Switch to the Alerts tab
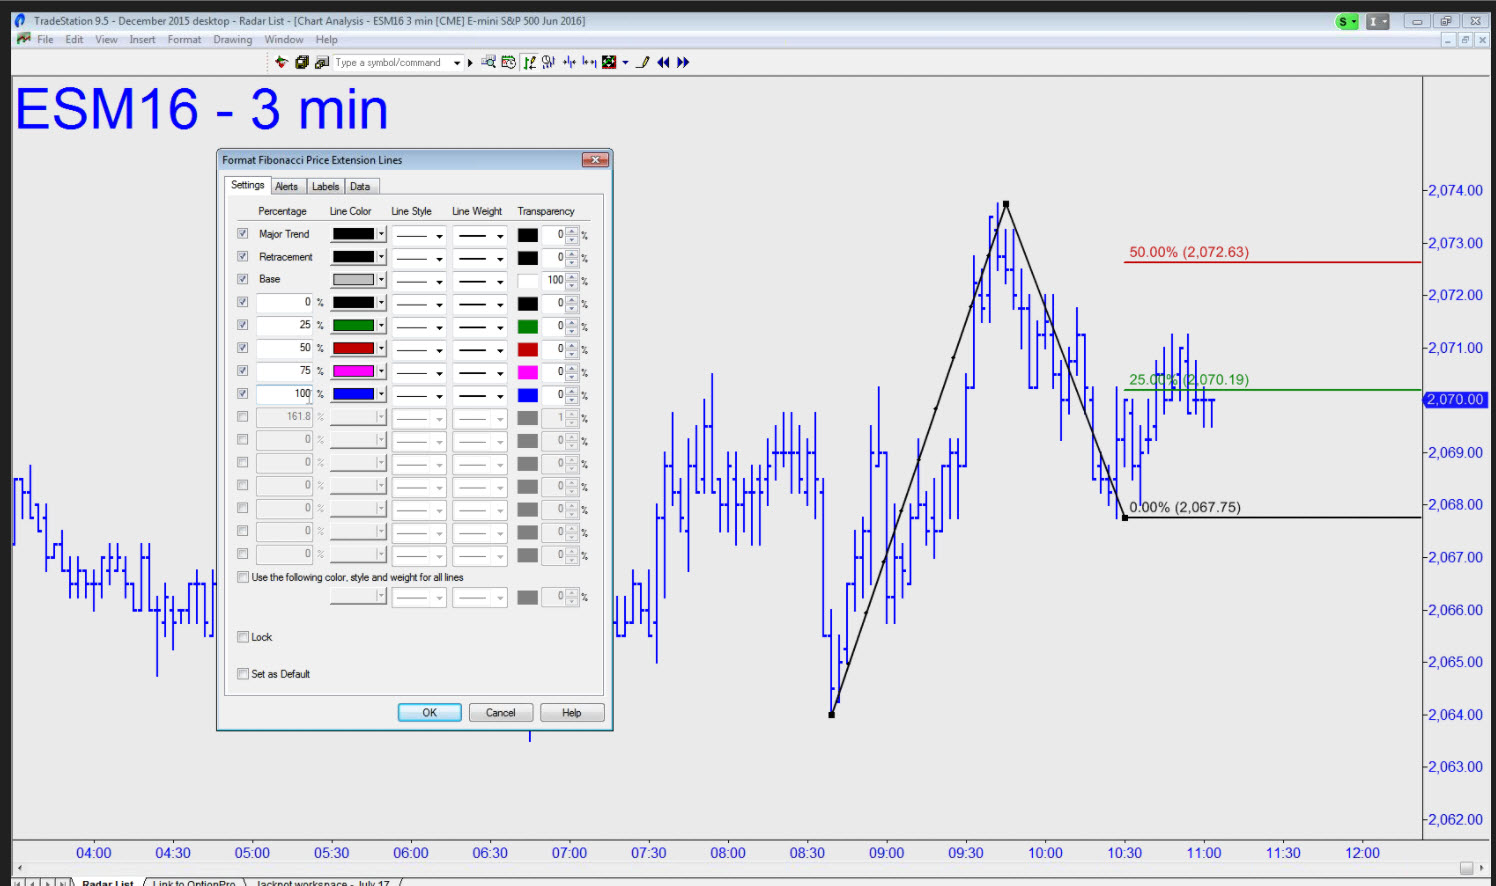 tap(287, 187)
